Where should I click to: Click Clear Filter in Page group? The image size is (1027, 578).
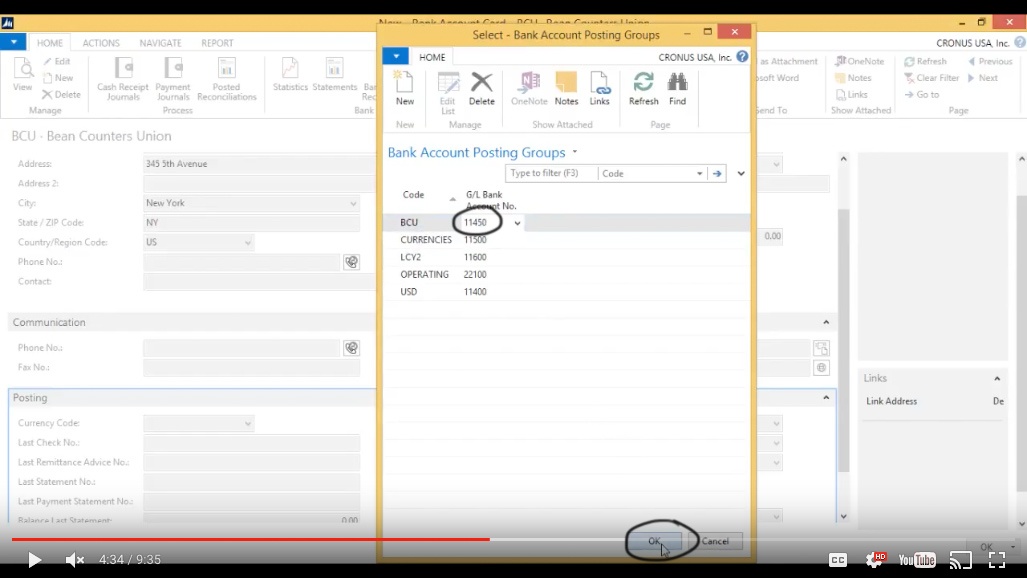[x=931, y=77]
